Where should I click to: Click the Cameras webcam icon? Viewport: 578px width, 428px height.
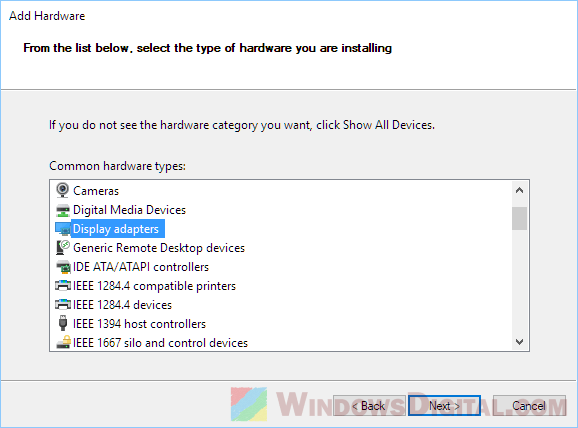(62, 190)
